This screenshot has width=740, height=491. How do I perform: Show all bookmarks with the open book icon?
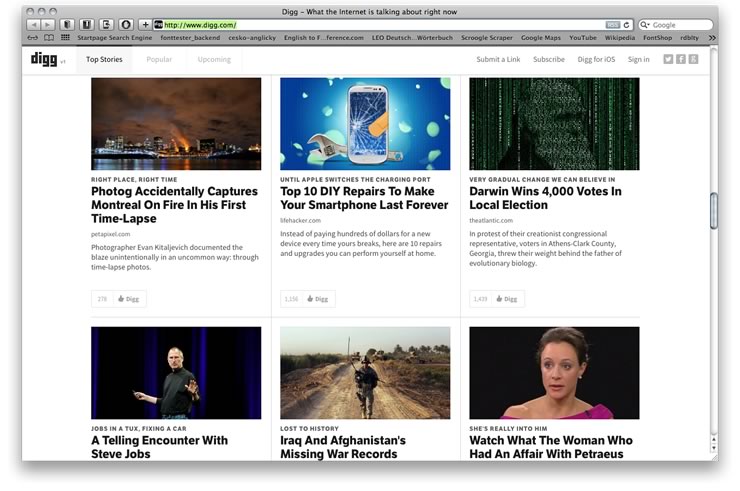(49, 37)
